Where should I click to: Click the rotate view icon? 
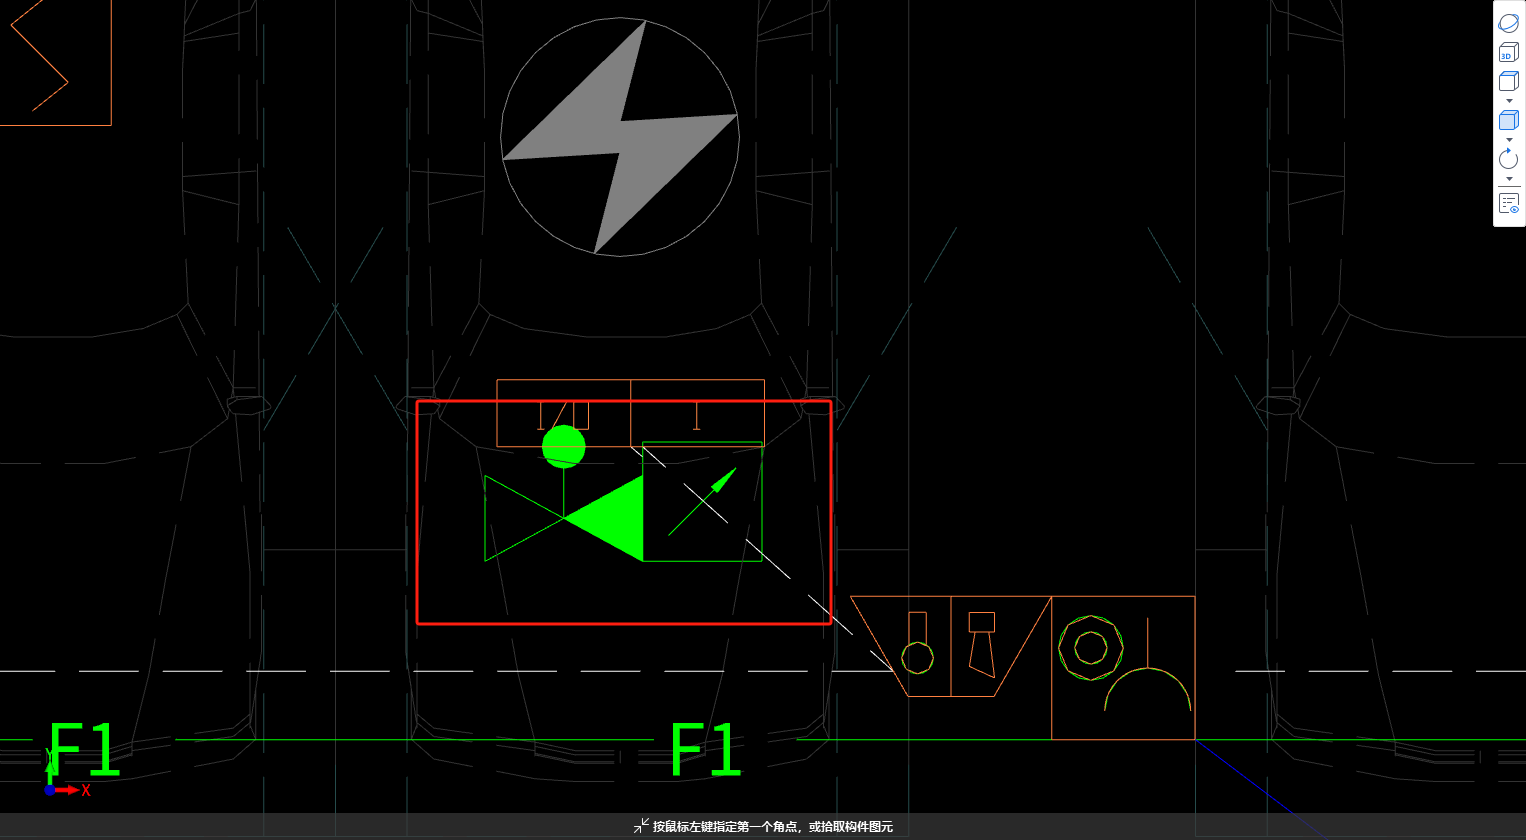coord(1509,159)
